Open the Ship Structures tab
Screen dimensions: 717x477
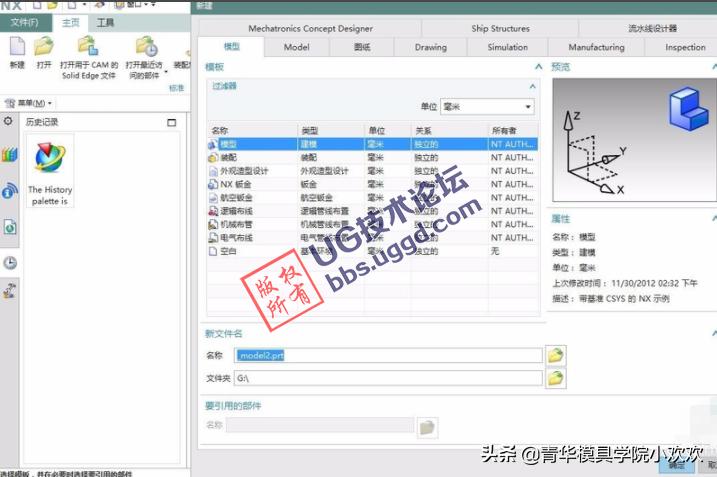click(500, 28)
